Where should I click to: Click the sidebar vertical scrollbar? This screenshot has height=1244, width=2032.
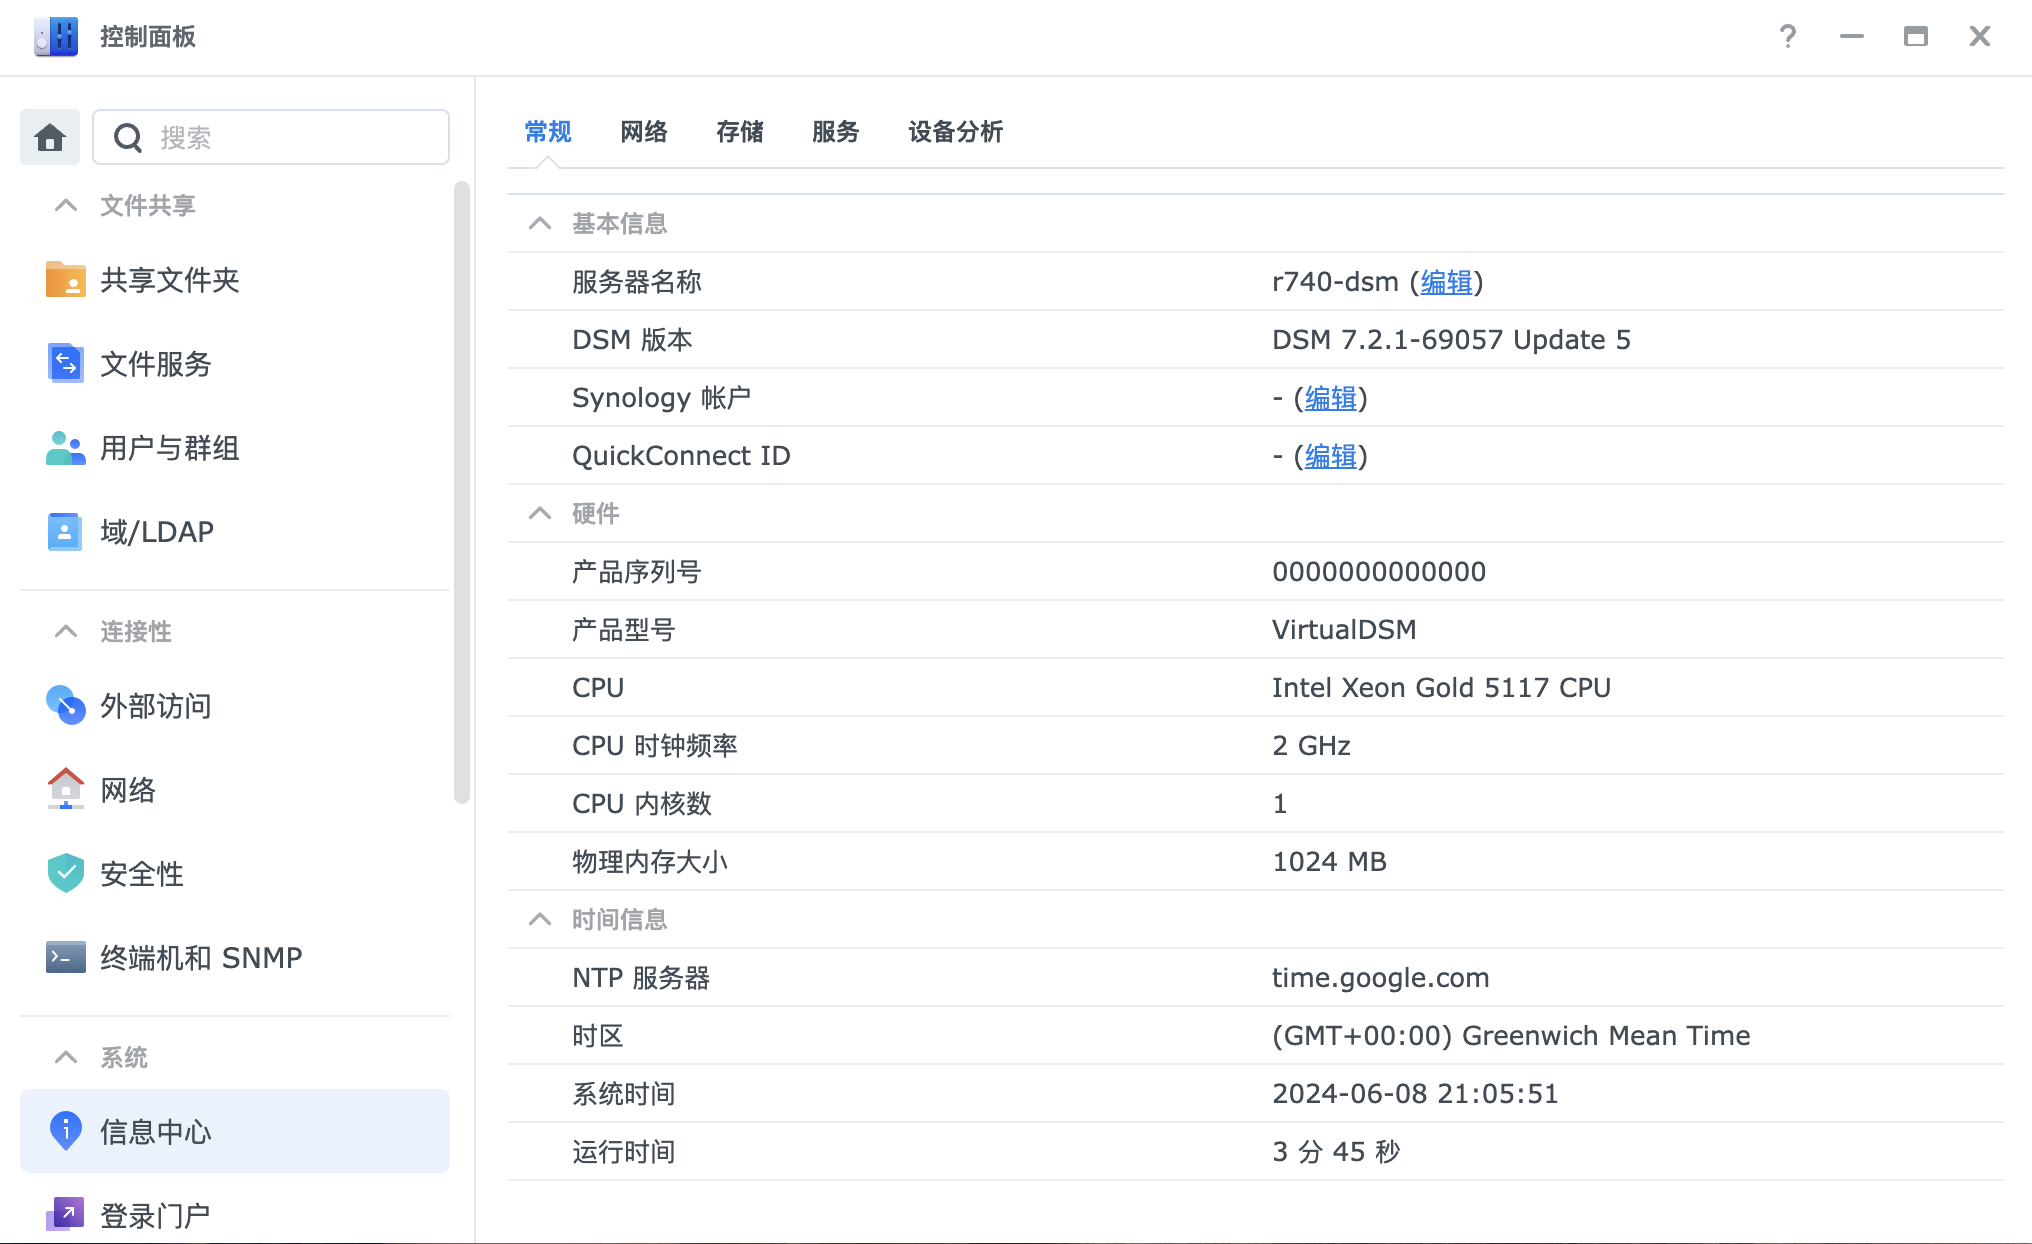coord(462,492)
